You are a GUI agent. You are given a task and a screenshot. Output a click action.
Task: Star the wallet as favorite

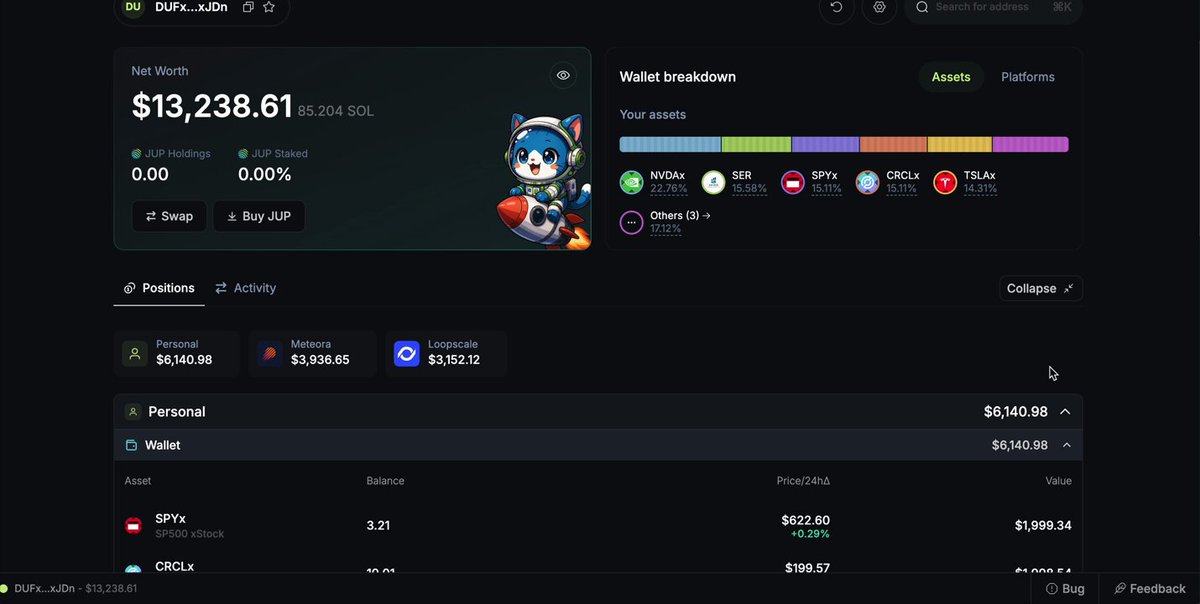[x=269, y=7]
